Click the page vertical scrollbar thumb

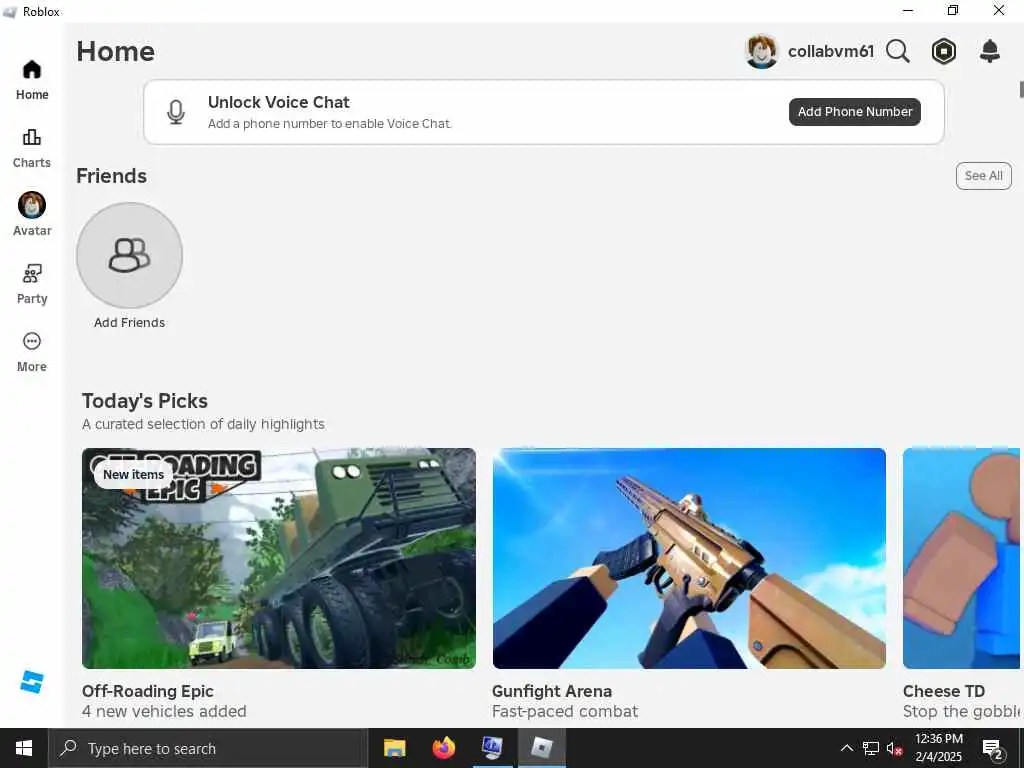[1021, 89]
